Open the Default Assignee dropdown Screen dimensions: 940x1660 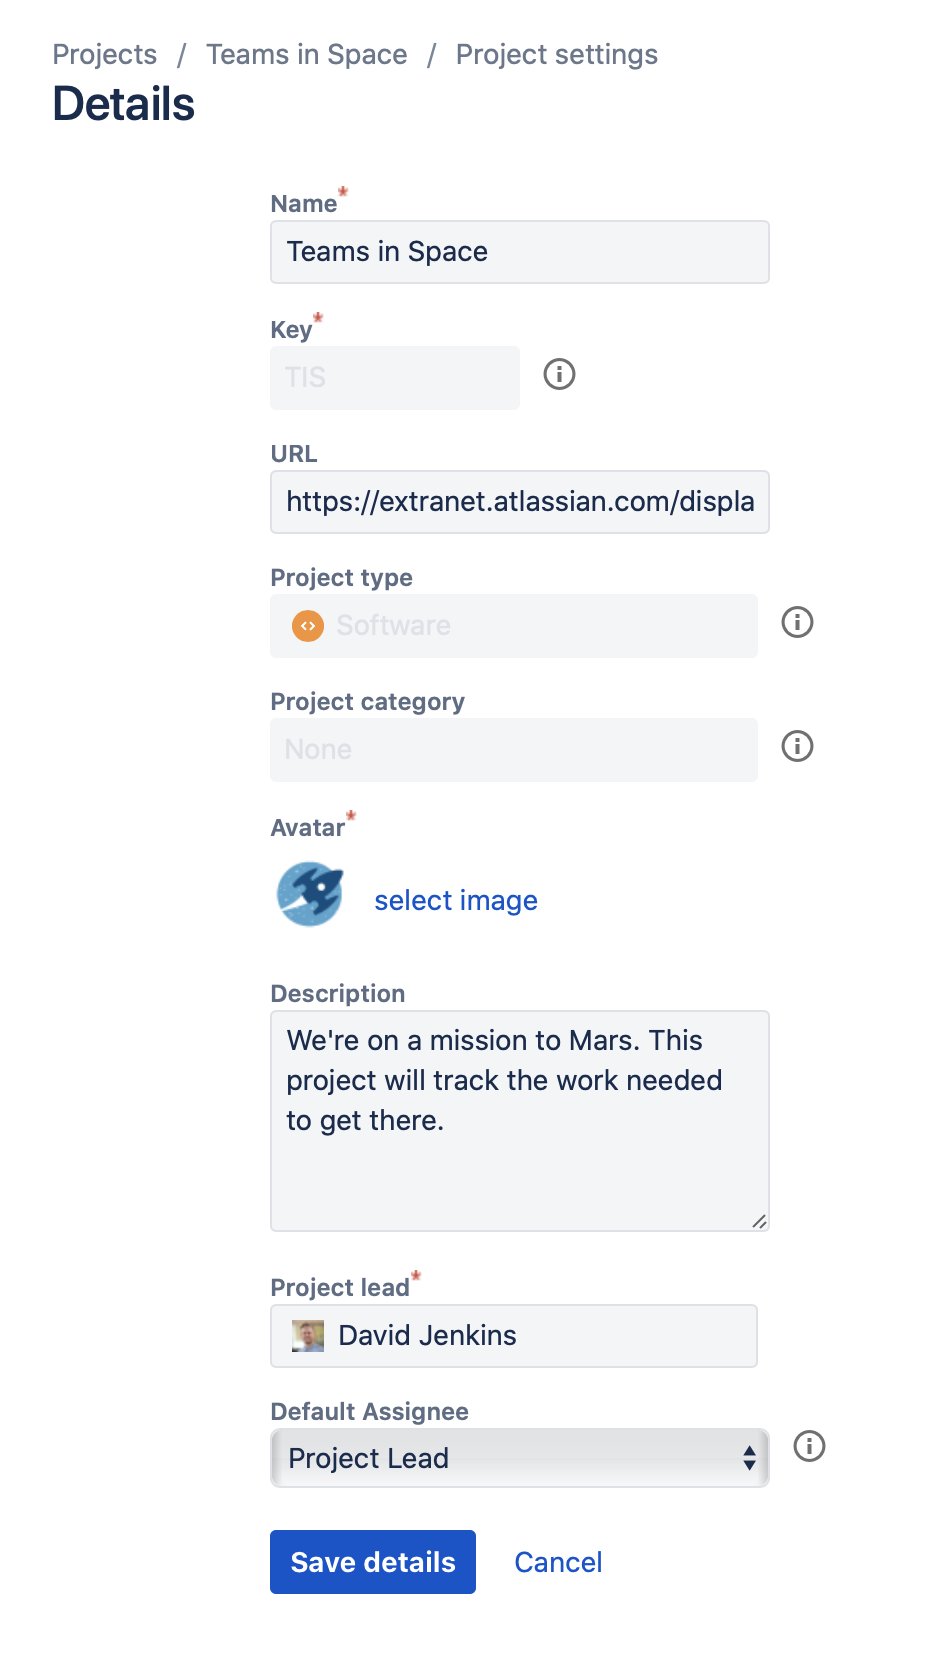point(519,1458)
